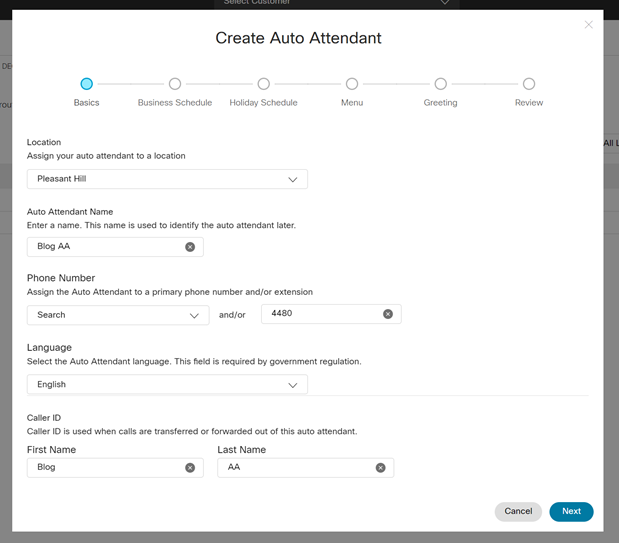This screenshot has width=619, height=543.
Task: Open the Greeting step
Action: (x=440, y=84)
